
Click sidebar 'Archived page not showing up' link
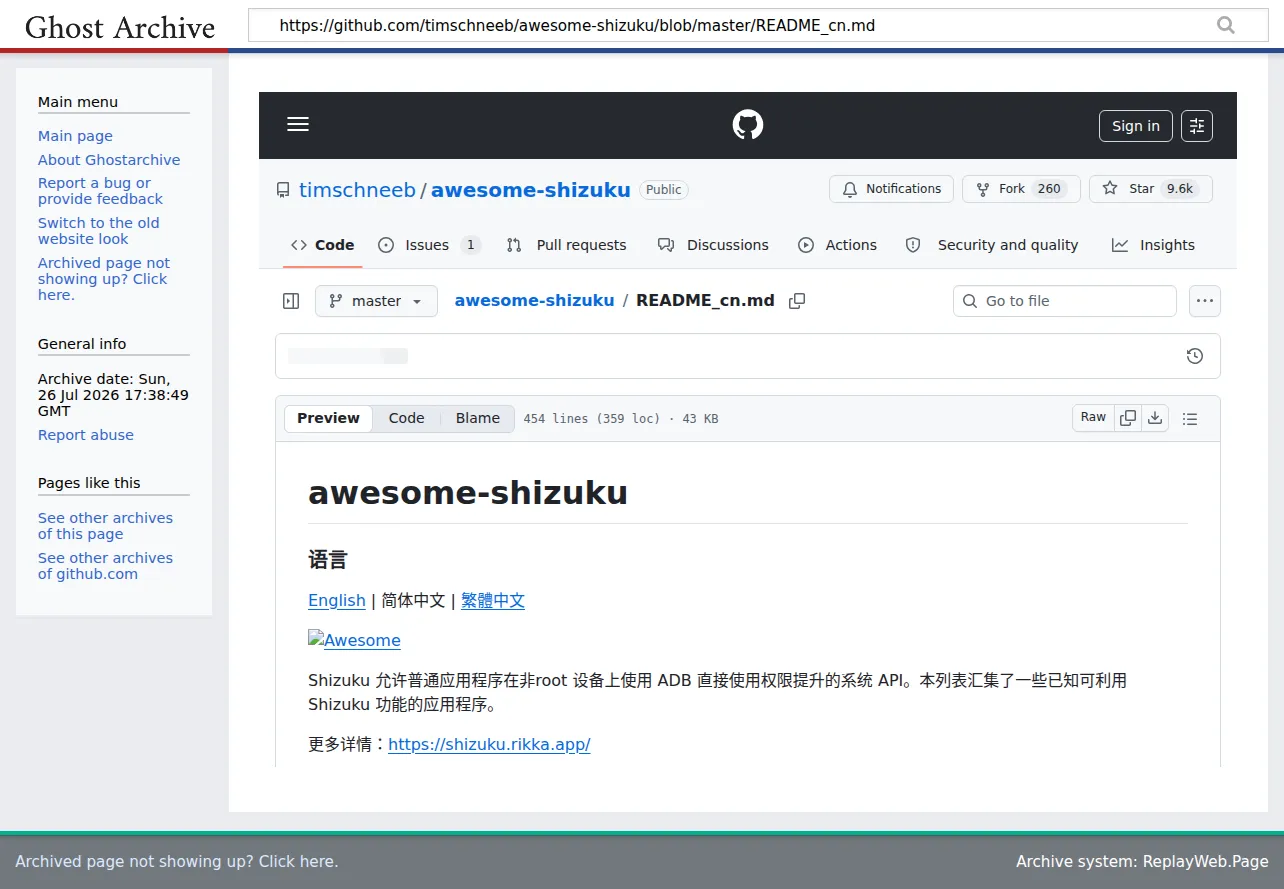tap(104, 279)
